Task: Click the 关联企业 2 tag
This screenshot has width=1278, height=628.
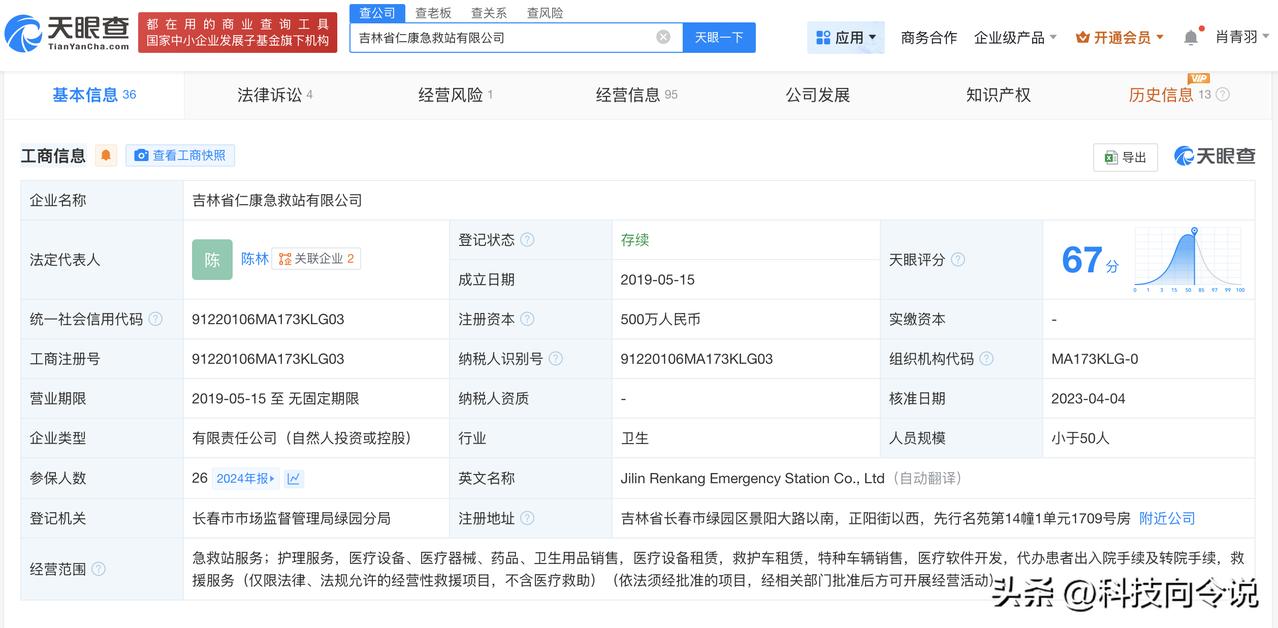Action: tap(316, 258)
